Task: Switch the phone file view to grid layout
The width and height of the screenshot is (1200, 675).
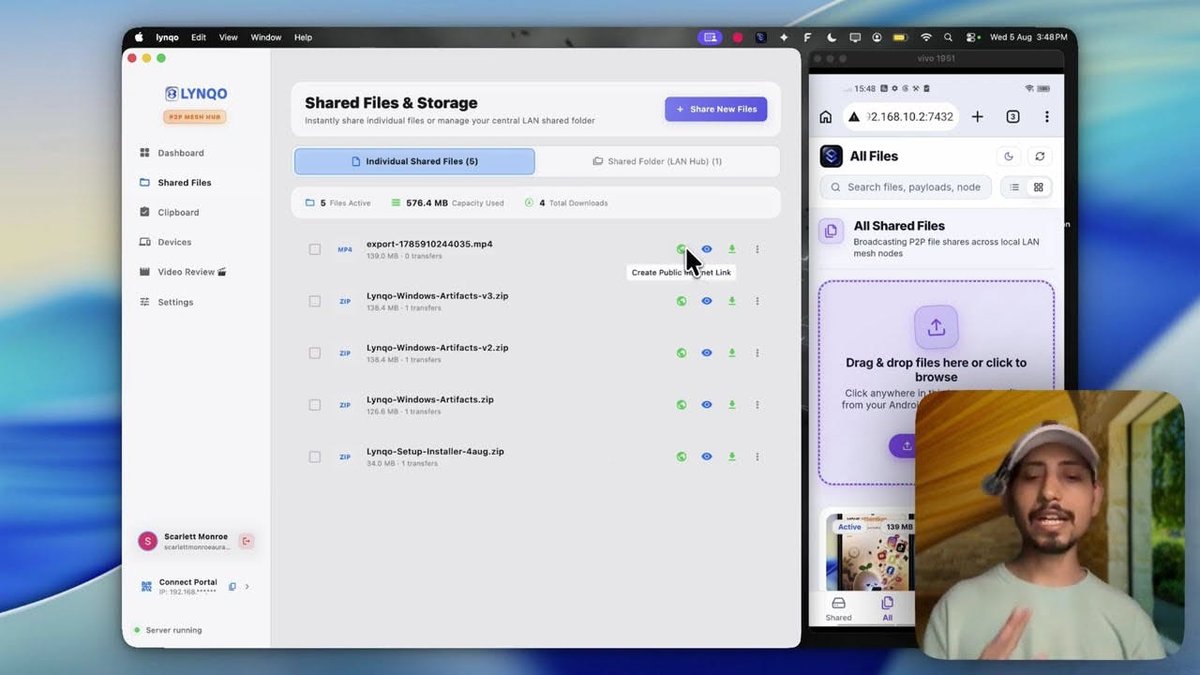Action: point(1038,187)
